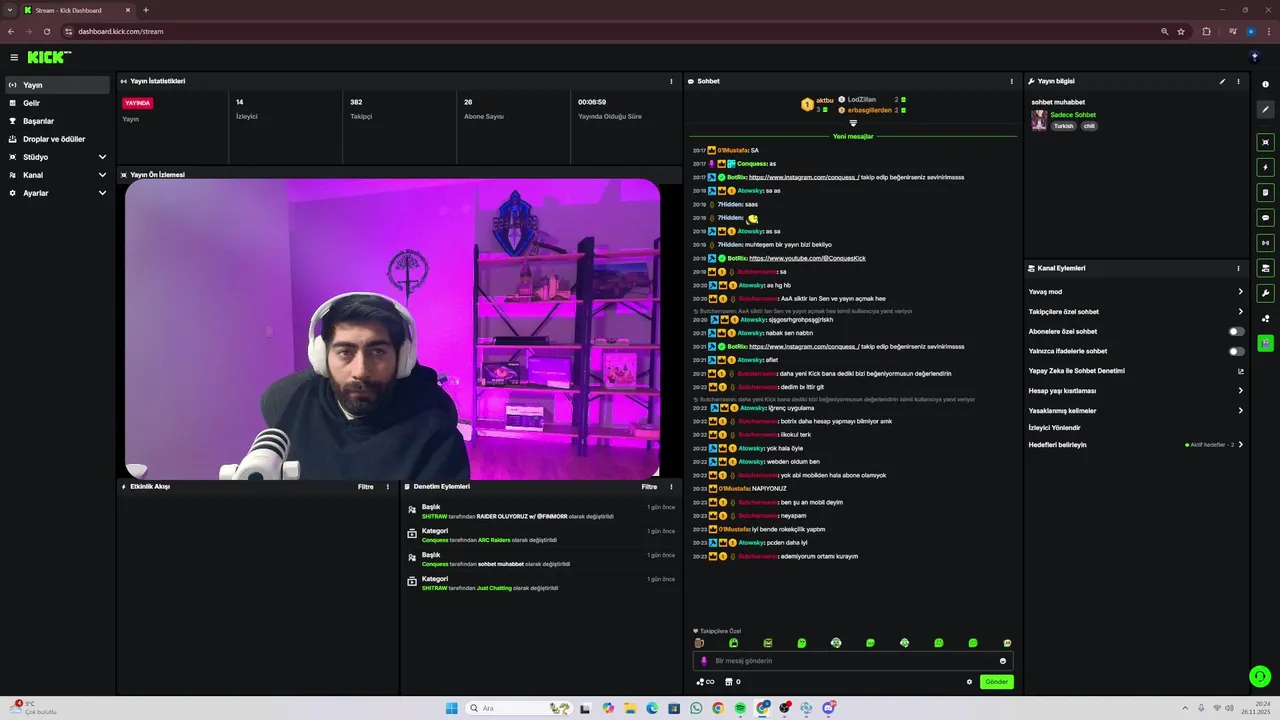Open Filtre in Denetim Eylemleri panel
This screenshot has width=1280, height=720.
pos(649,487)
